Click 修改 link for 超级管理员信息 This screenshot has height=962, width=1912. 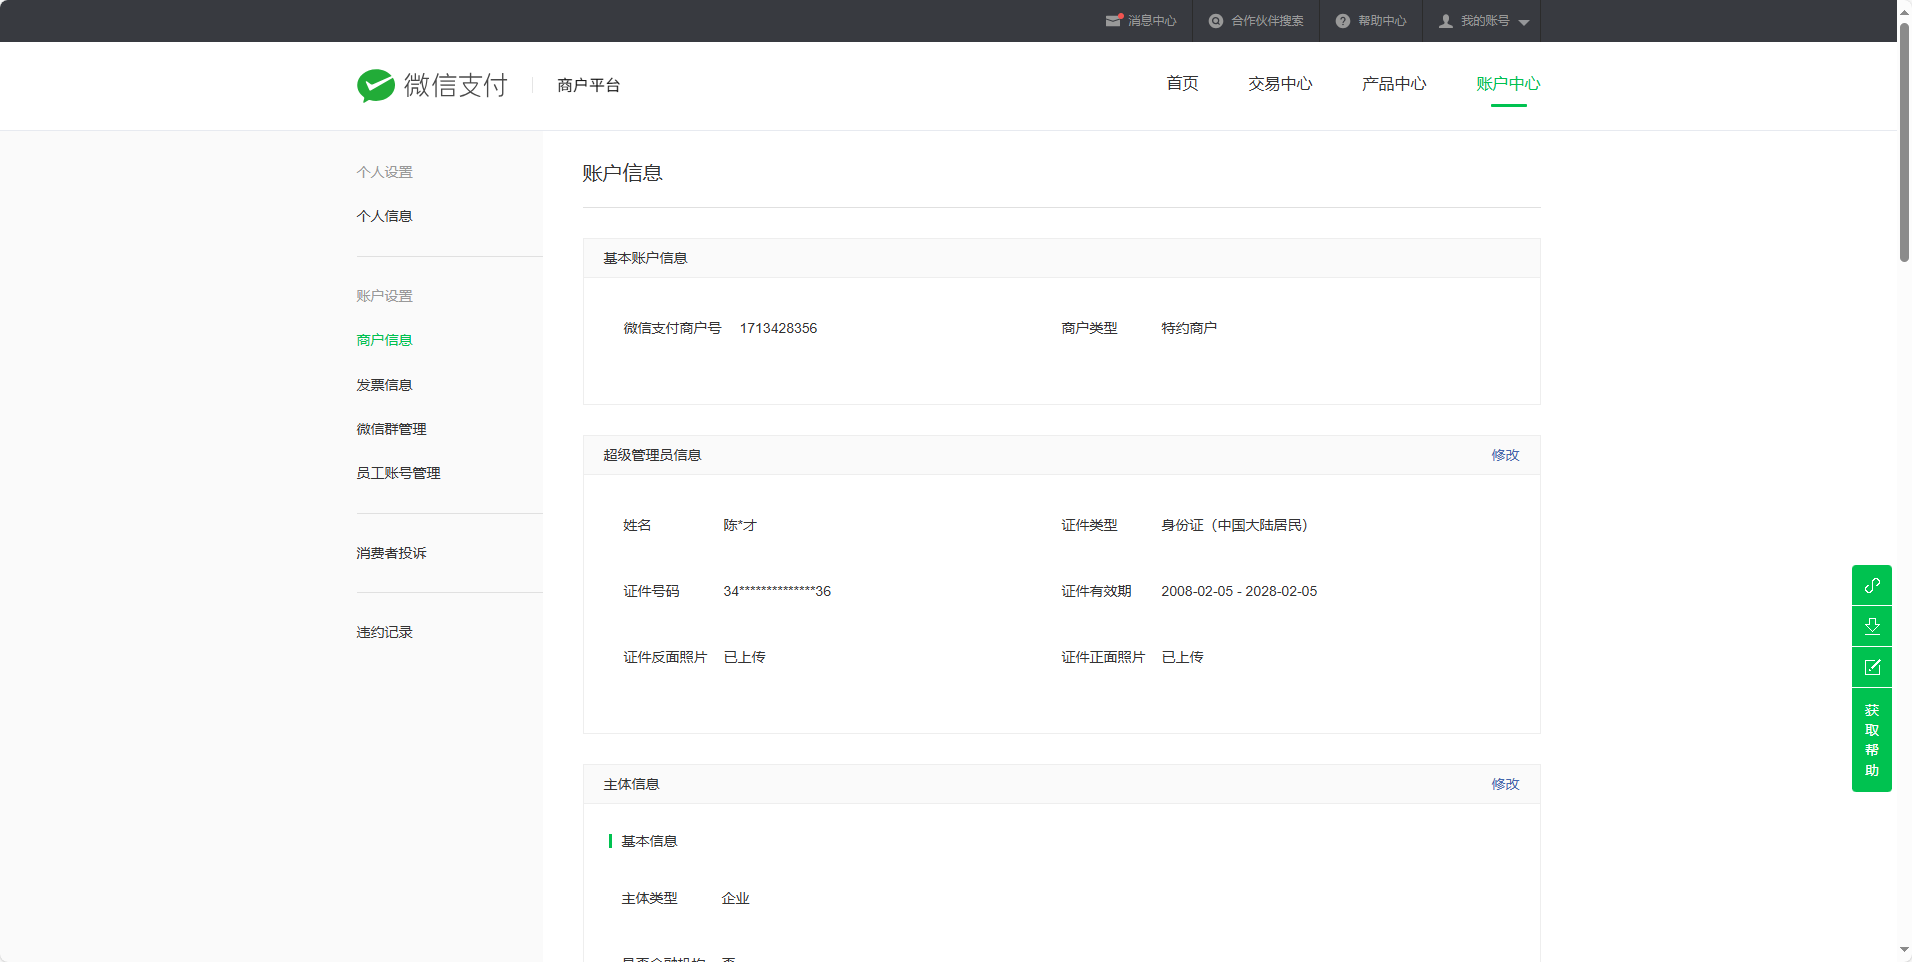click(x=1505, y=455)
